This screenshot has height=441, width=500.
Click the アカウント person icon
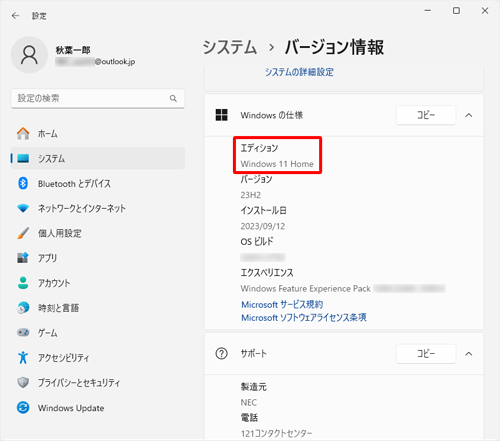click(x=23, y=283)
